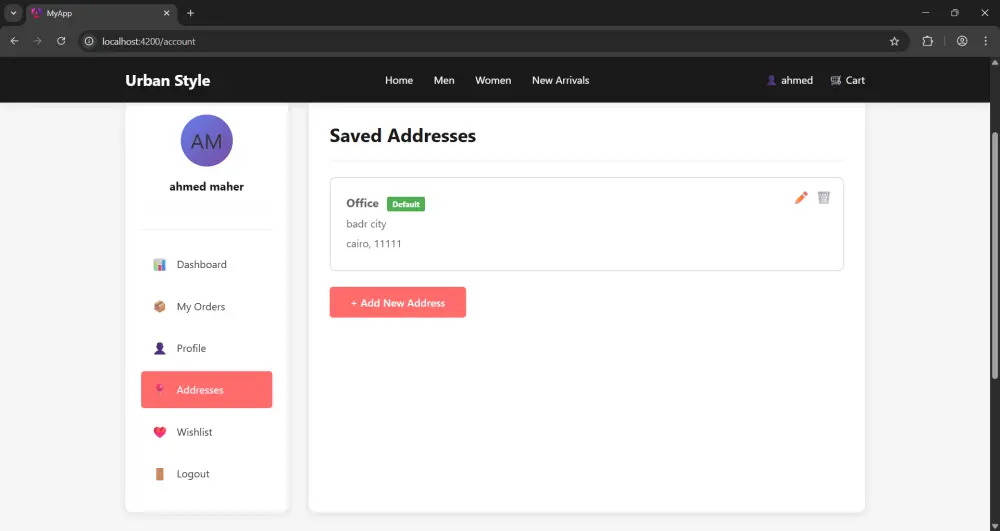Open Wishlist from the sidebar

coord(207,432)
